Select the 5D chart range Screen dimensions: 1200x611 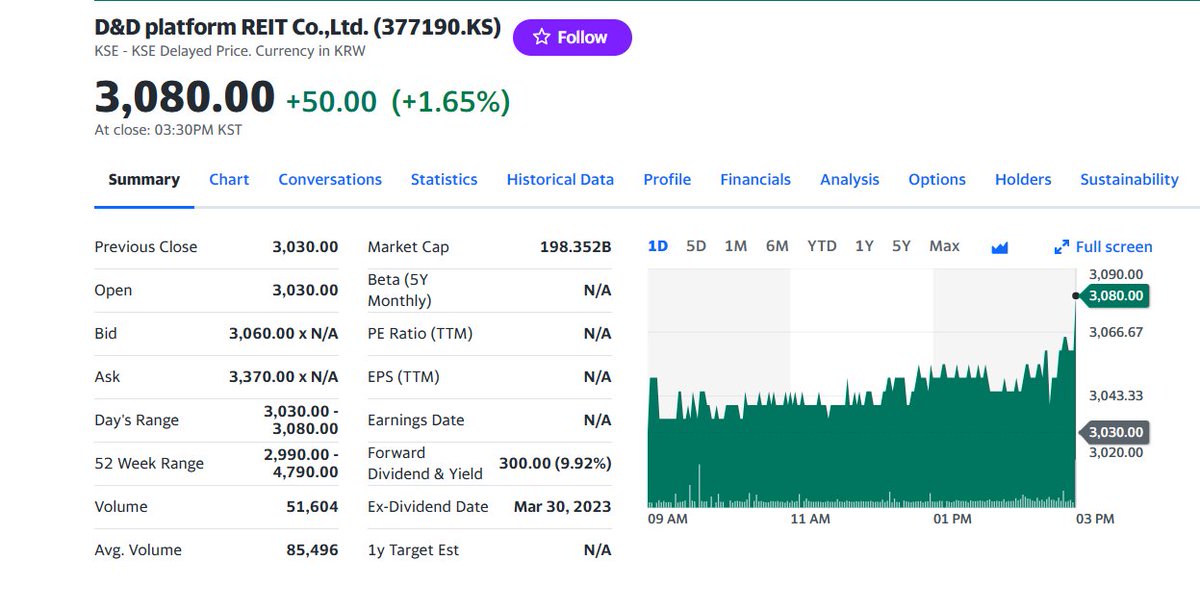(696, 246)
